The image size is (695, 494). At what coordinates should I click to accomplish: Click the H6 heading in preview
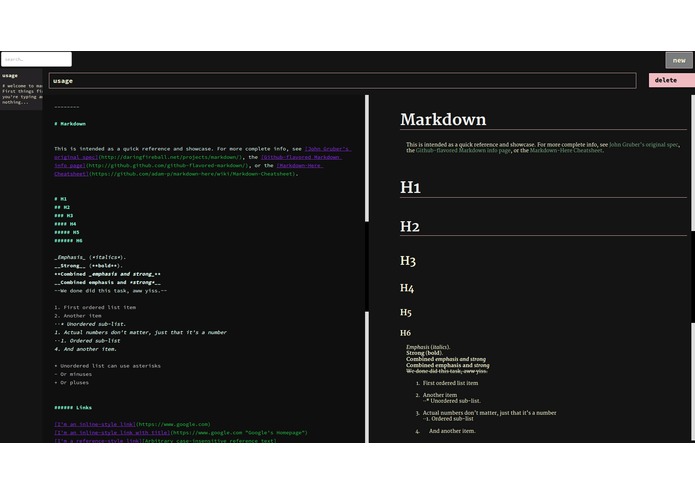405,333
